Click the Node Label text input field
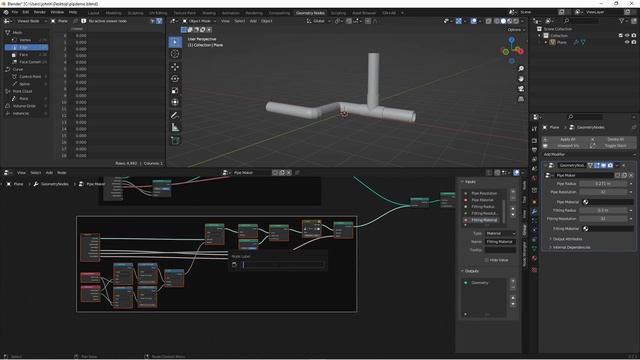Screen dimensions: 640x360 point(282,264)
